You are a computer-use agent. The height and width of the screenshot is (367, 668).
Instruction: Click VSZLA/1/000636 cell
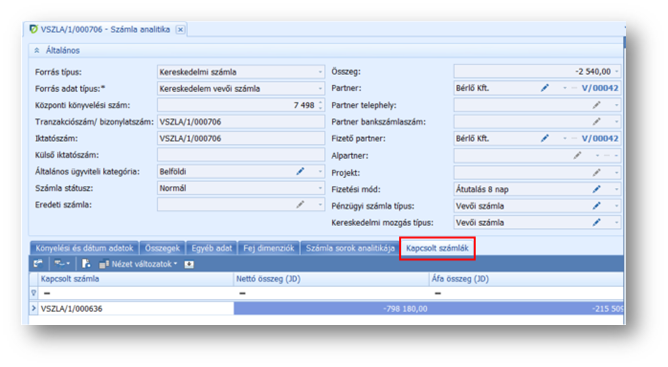[135, 309]
